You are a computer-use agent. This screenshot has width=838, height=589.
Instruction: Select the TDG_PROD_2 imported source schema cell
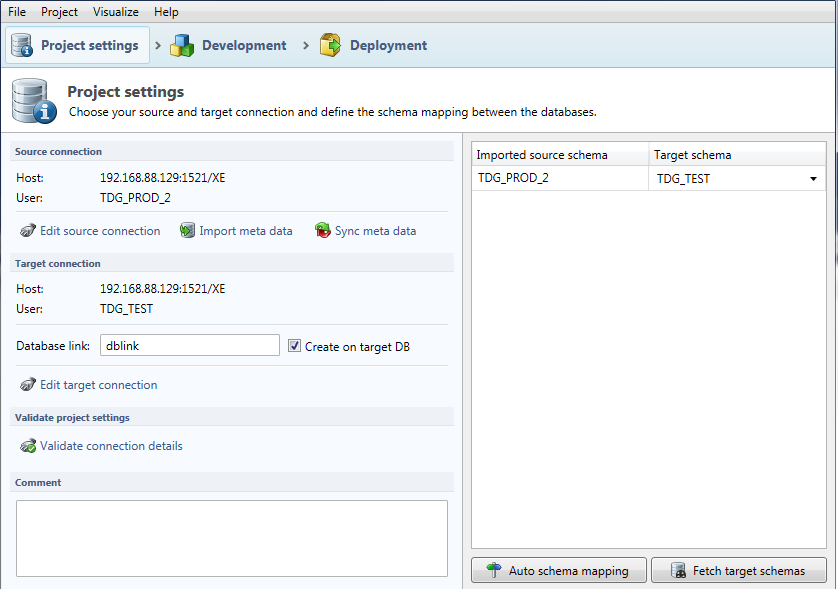tap(558, 179)
